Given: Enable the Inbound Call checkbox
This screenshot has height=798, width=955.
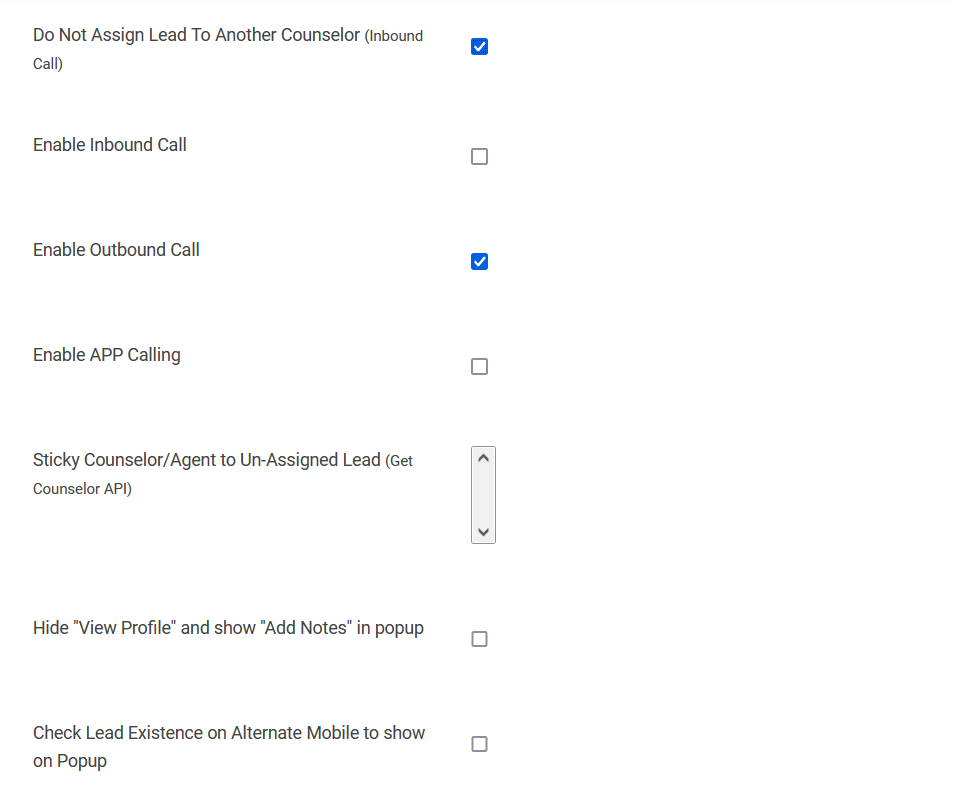Looking at the screenshot, I should pyautogui.click(x=479, y=157).
